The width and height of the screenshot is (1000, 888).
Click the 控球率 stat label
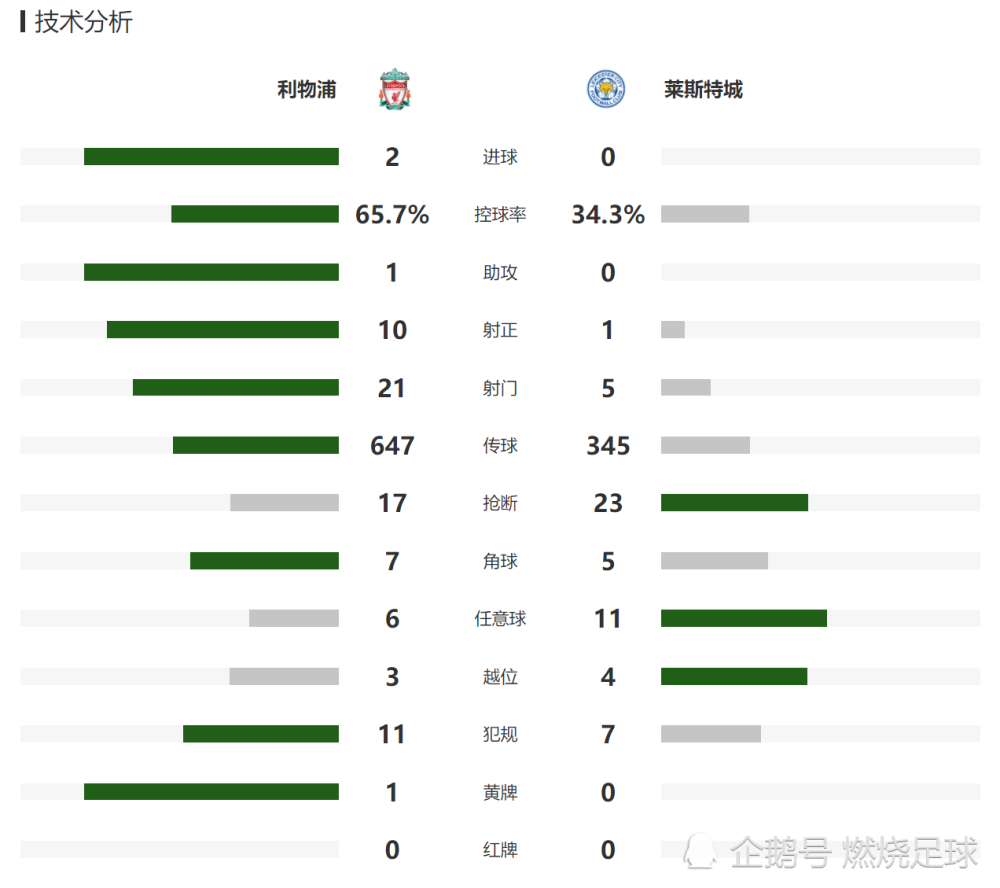[501, 214]
